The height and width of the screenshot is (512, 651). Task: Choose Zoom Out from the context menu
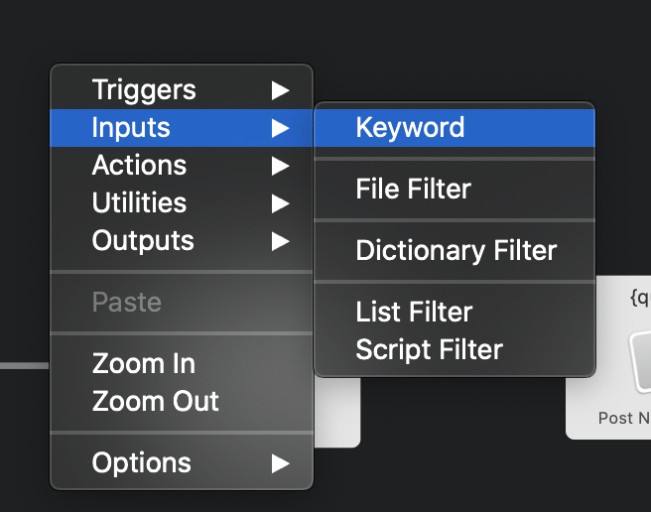tap(155, 402)
